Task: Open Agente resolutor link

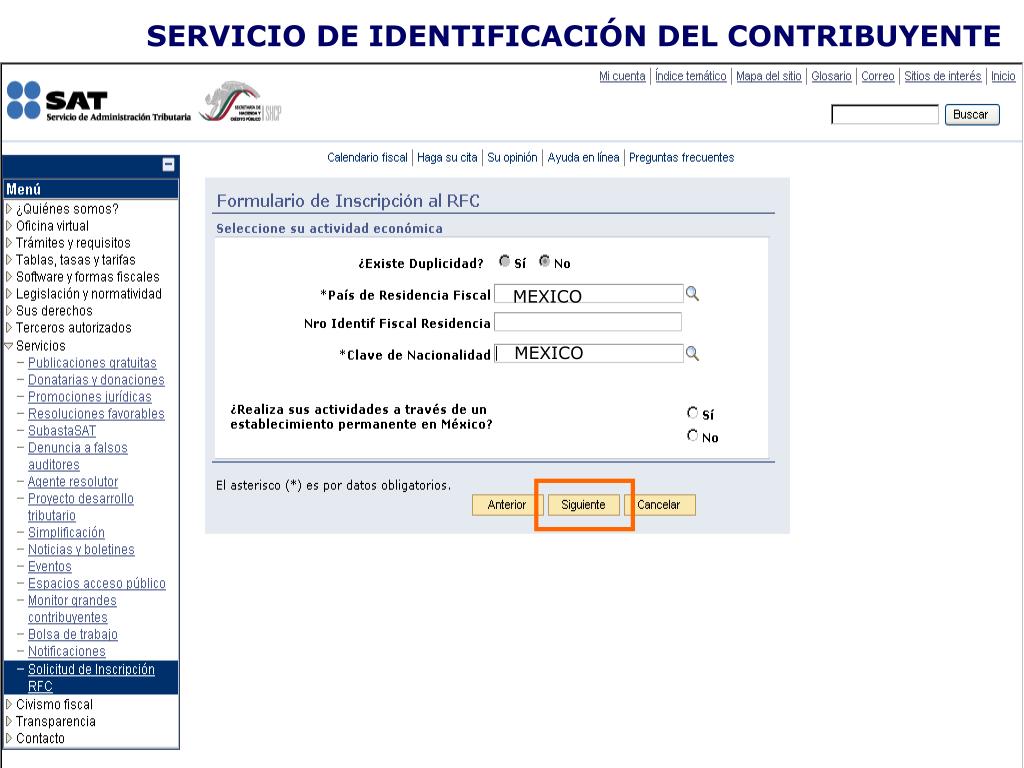Action: [x=72, y=482]
